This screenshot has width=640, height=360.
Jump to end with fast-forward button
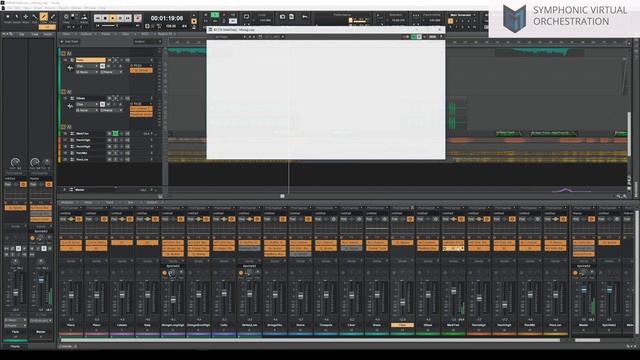(128, 18)
